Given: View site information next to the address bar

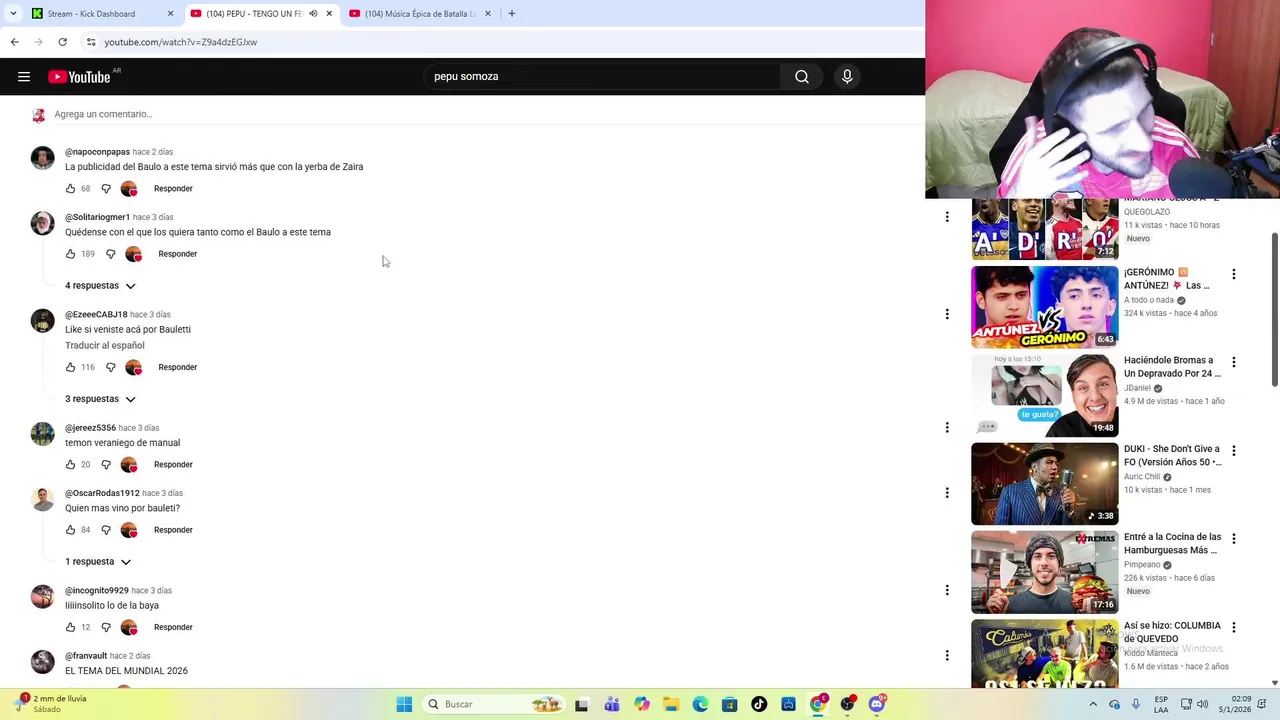Looking at the screenshot, I should click(91, 42).
